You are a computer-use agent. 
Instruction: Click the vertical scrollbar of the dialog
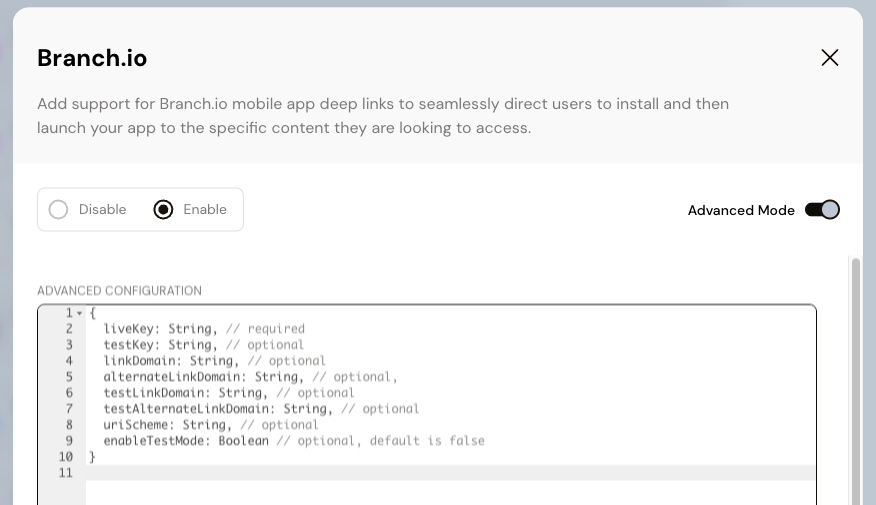coord(855,380)
